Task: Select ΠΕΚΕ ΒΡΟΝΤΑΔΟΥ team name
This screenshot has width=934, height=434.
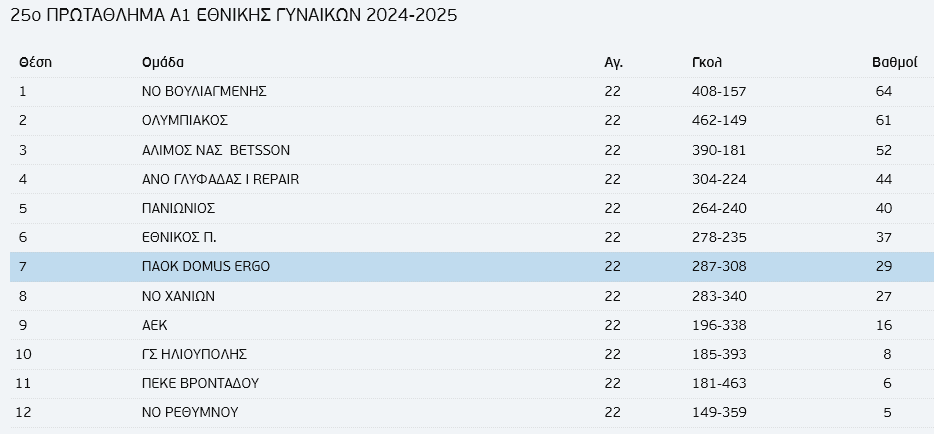Action: coord(200,383)
